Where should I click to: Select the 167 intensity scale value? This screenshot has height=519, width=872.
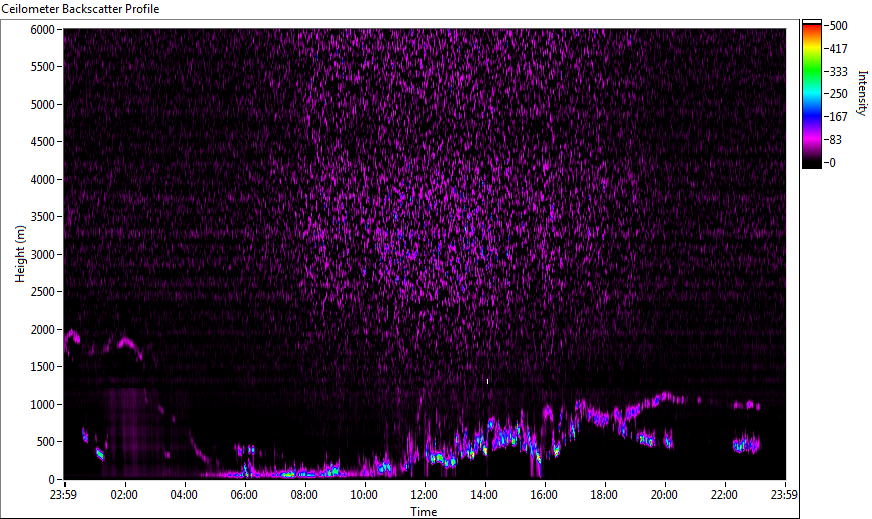click(838, 117)
